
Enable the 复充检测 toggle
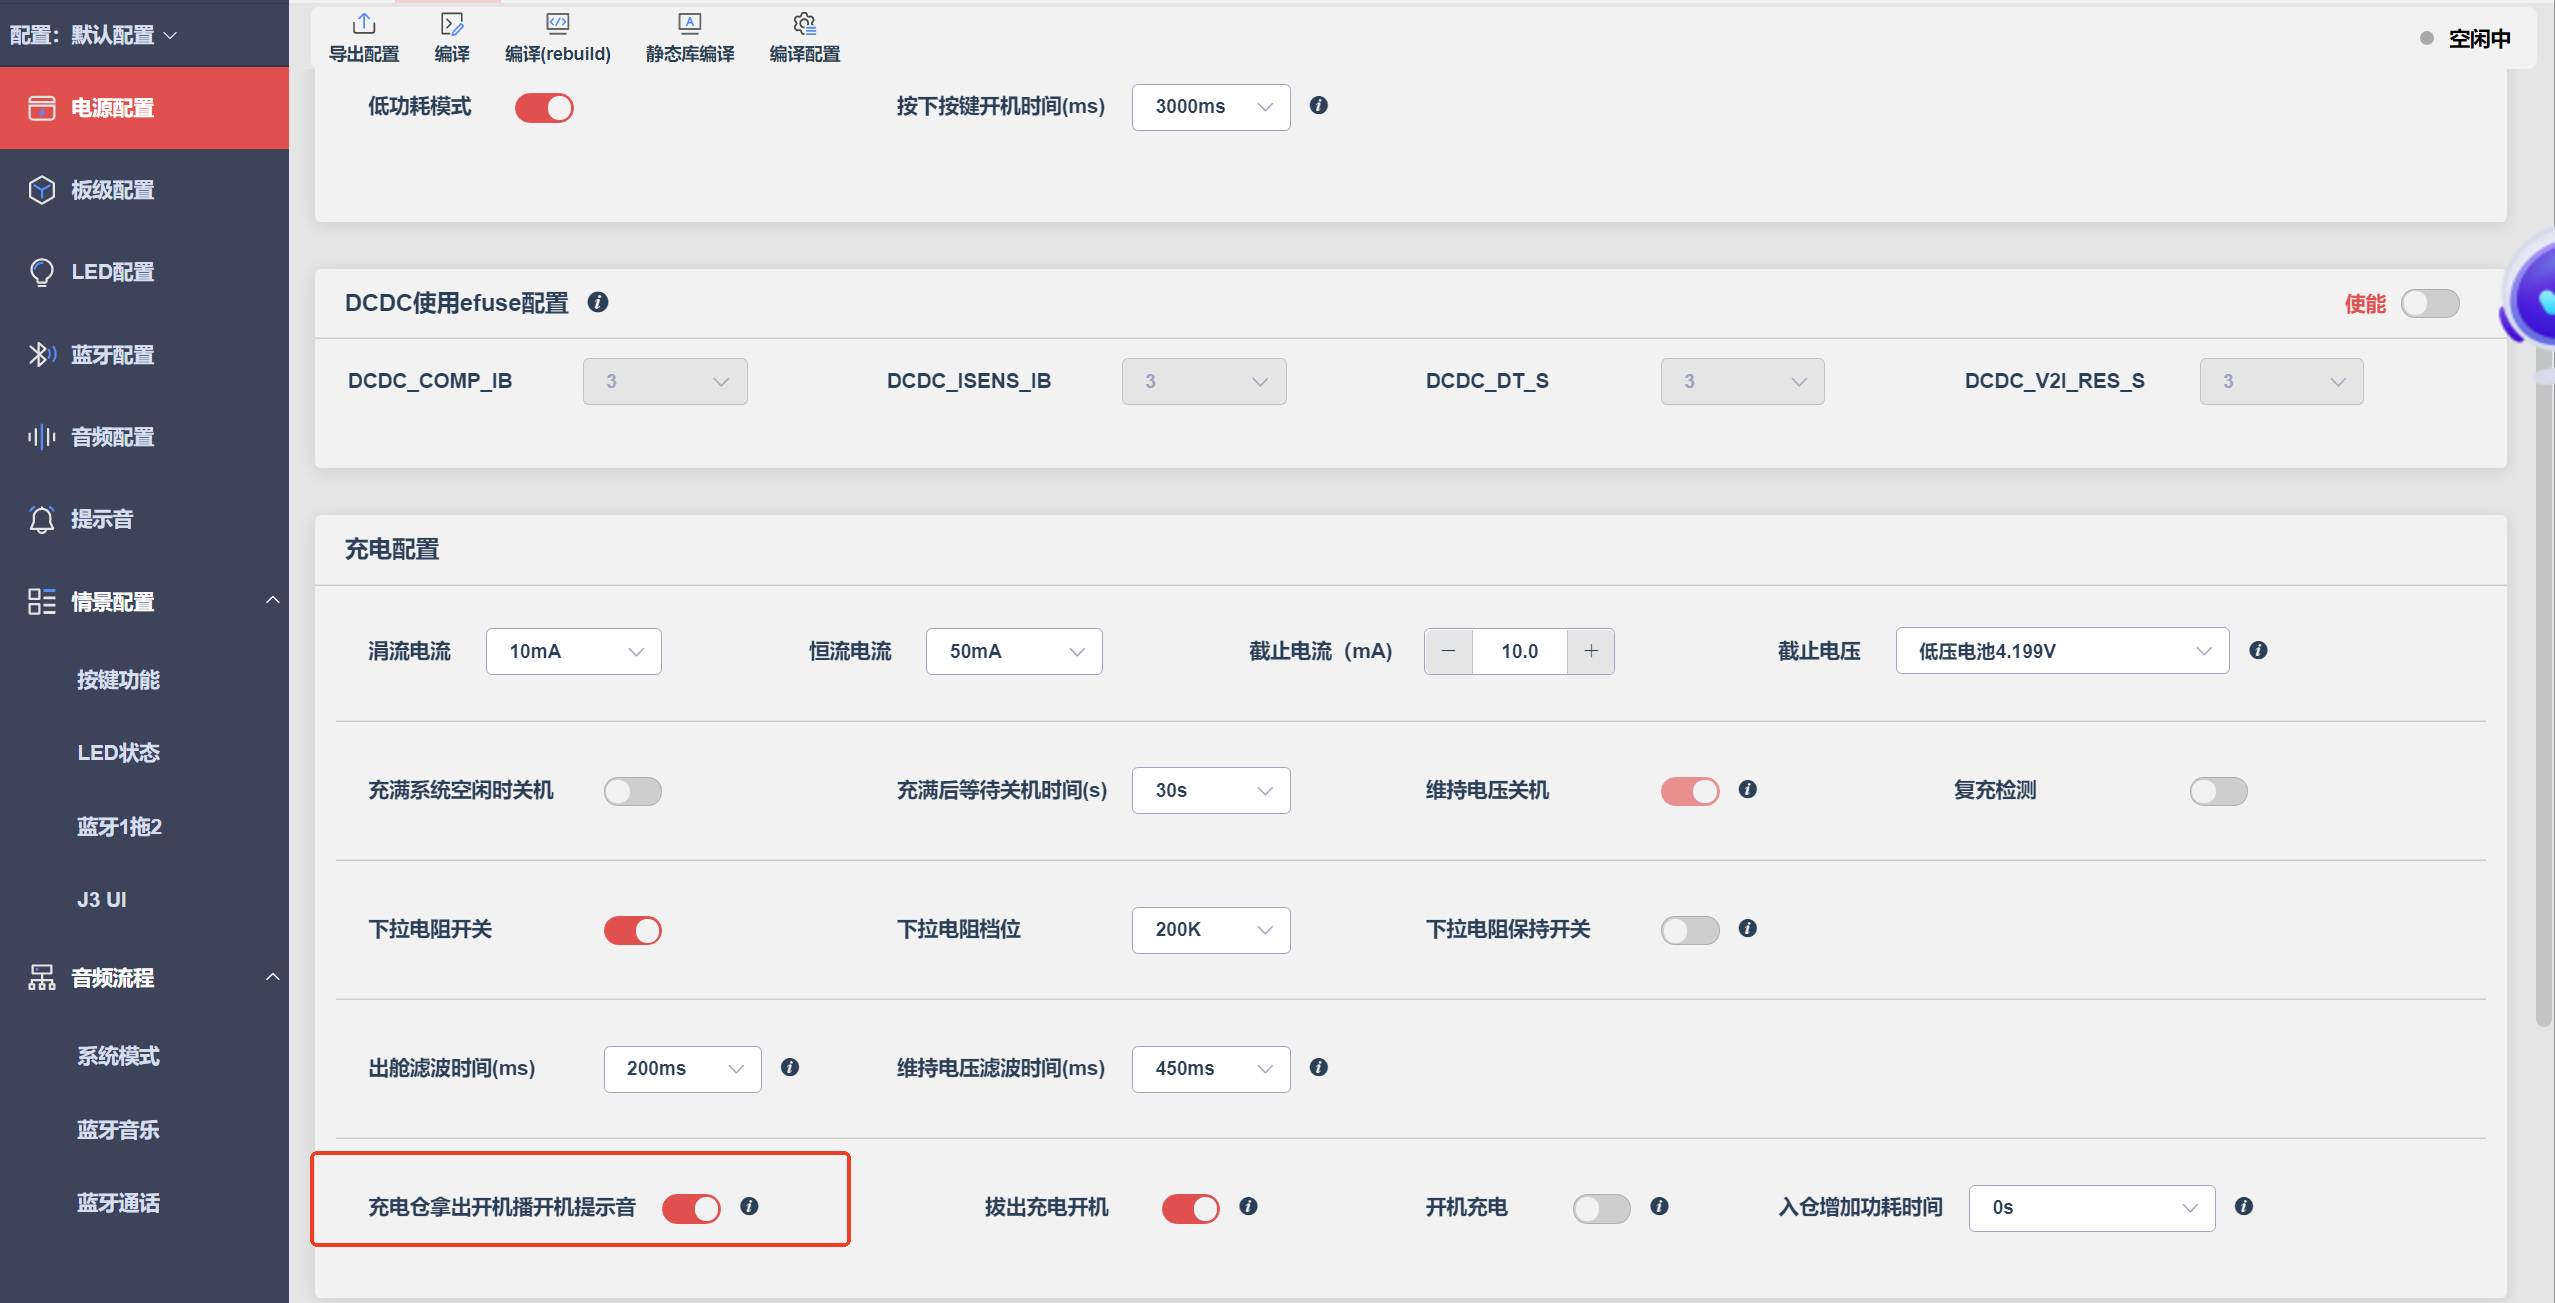click(2219, 791)
